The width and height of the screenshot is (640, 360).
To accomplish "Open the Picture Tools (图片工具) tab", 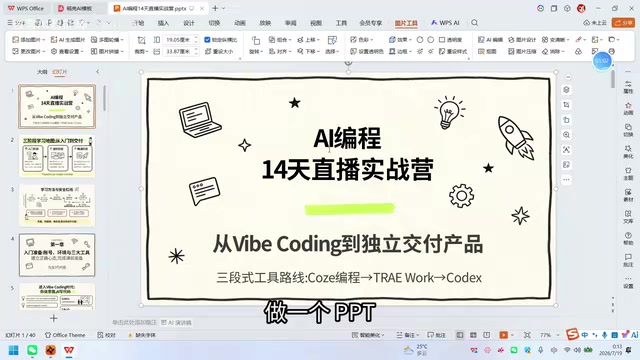I will coord(406,23).
